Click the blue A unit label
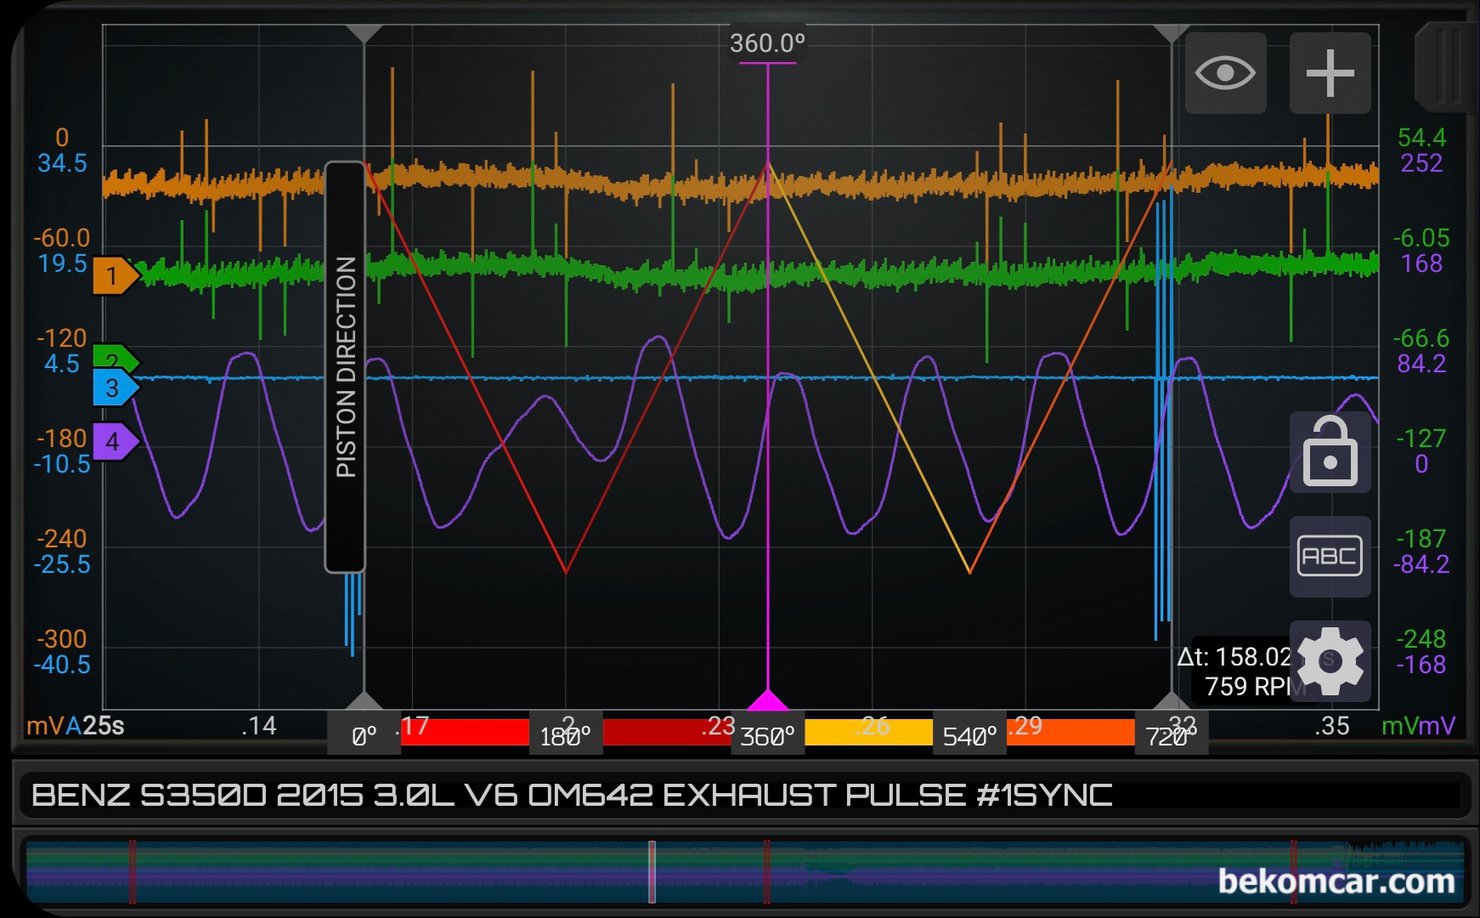 pos(74,726)
